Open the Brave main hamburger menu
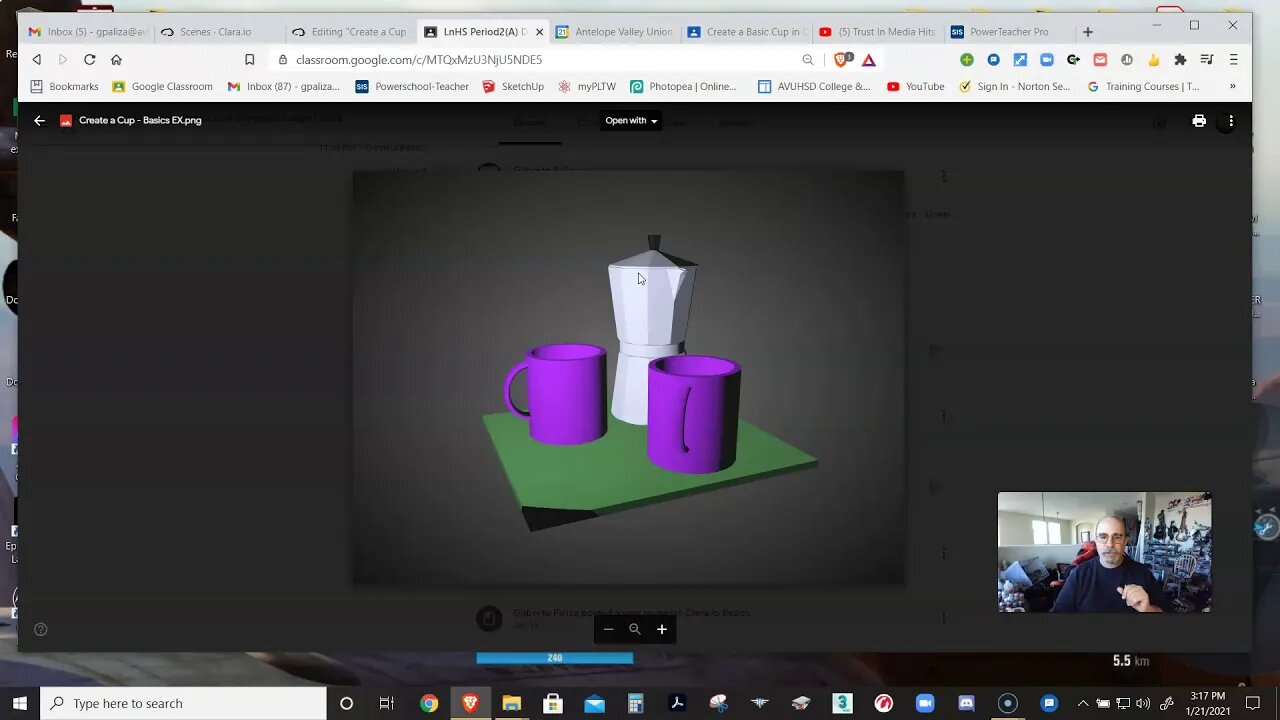This screenshot has width=1280, height=720. (1233, 60)
